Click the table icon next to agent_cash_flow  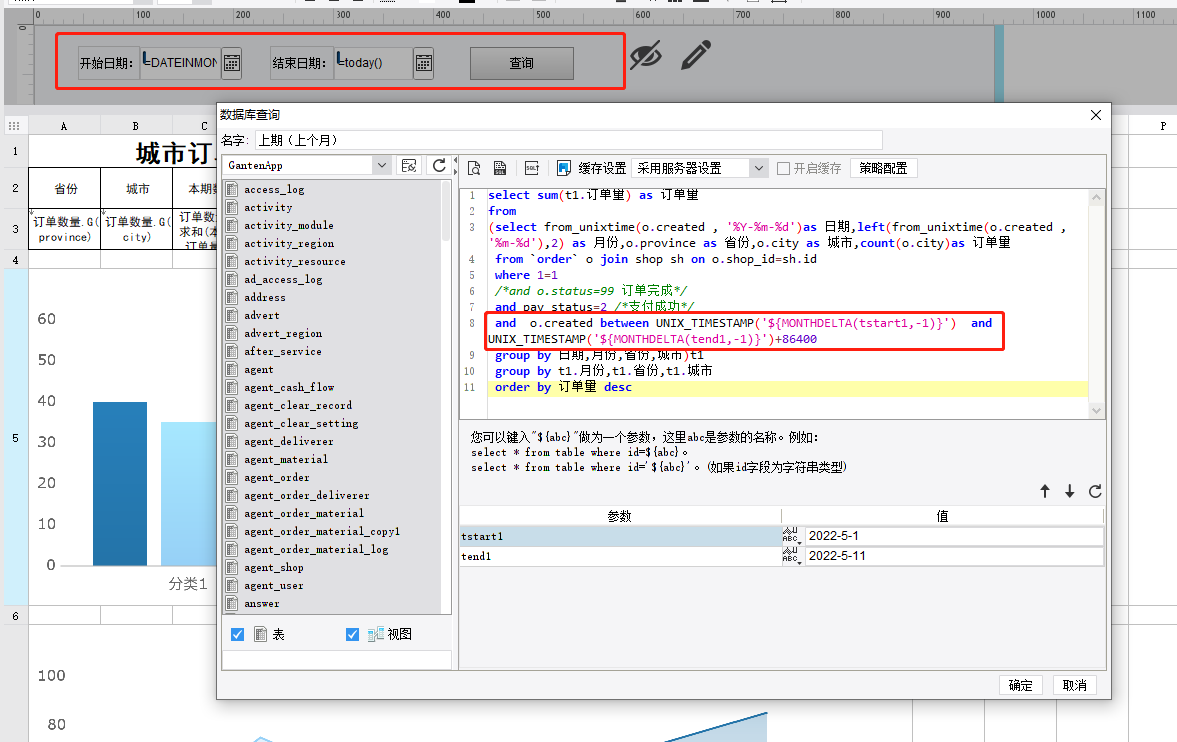click(232, 388)
